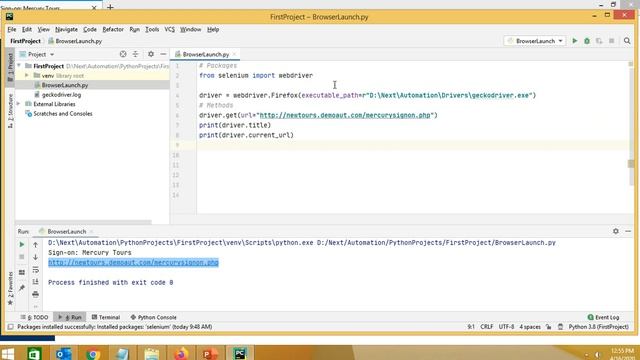The height and width of the screenshot is (360, 640).
Task: Select Scratches and Consoles item
Action: pyautogui.click(x=62, y=113)
